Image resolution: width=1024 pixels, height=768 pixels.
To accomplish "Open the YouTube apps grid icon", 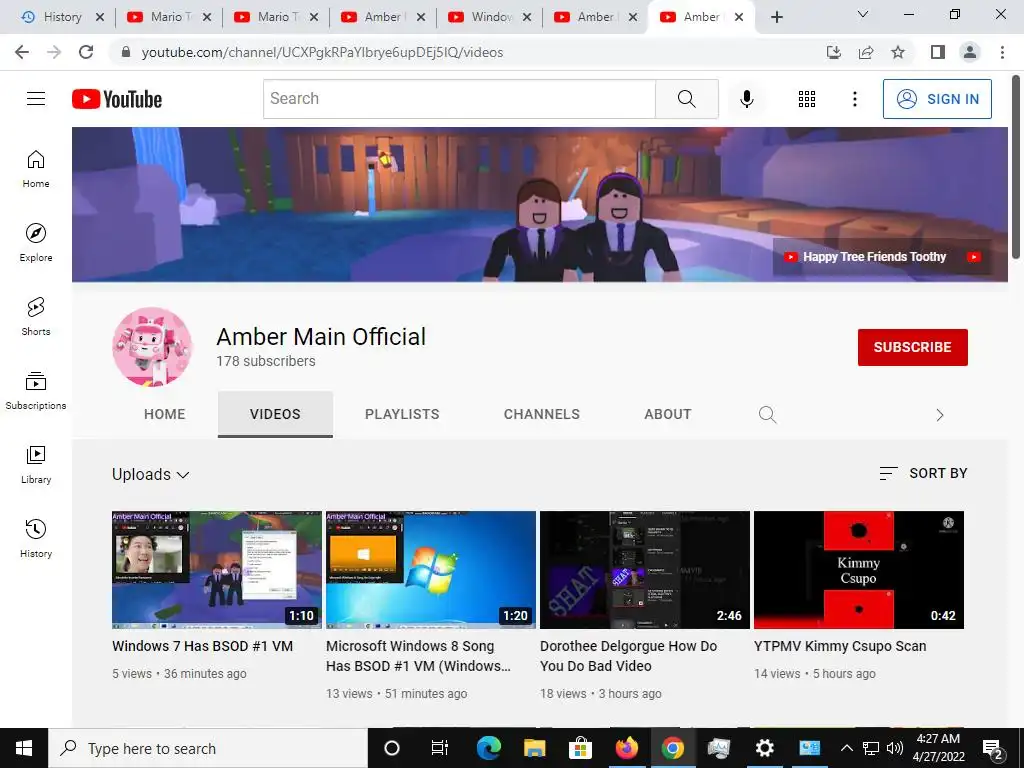I will pos(807,99).
